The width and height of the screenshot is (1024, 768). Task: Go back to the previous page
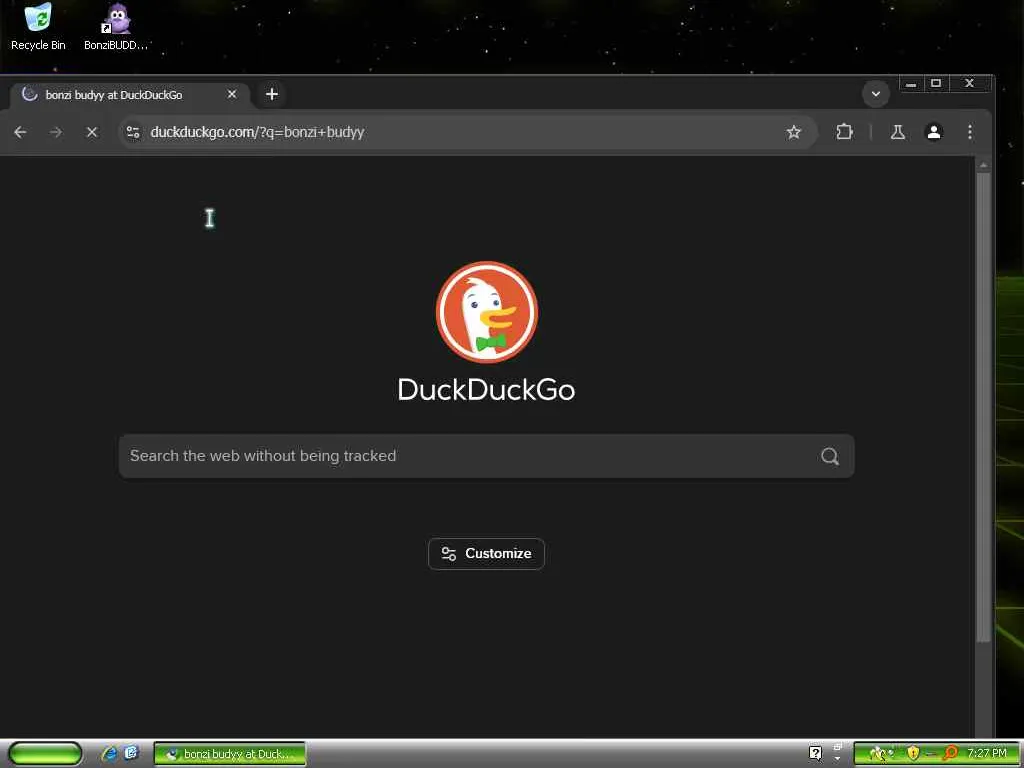coord(20,132)
